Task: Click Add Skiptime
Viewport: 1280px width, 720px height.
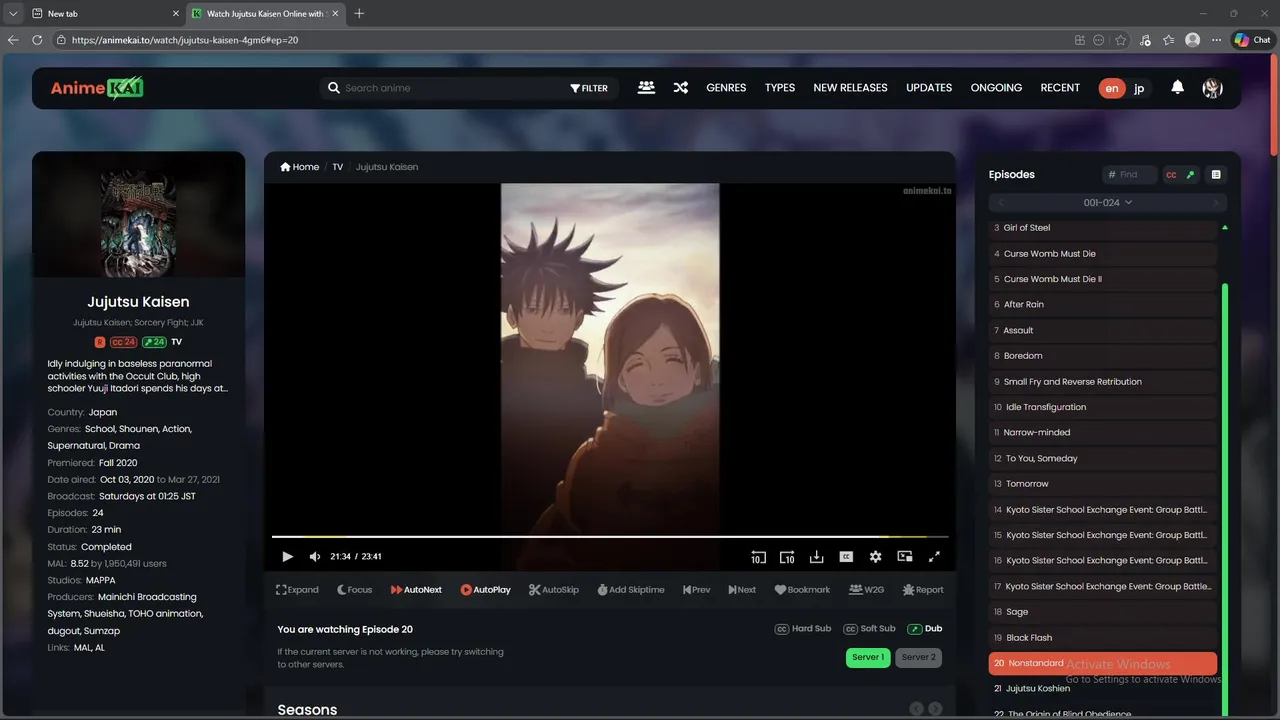Action: [x=631, y=590]
